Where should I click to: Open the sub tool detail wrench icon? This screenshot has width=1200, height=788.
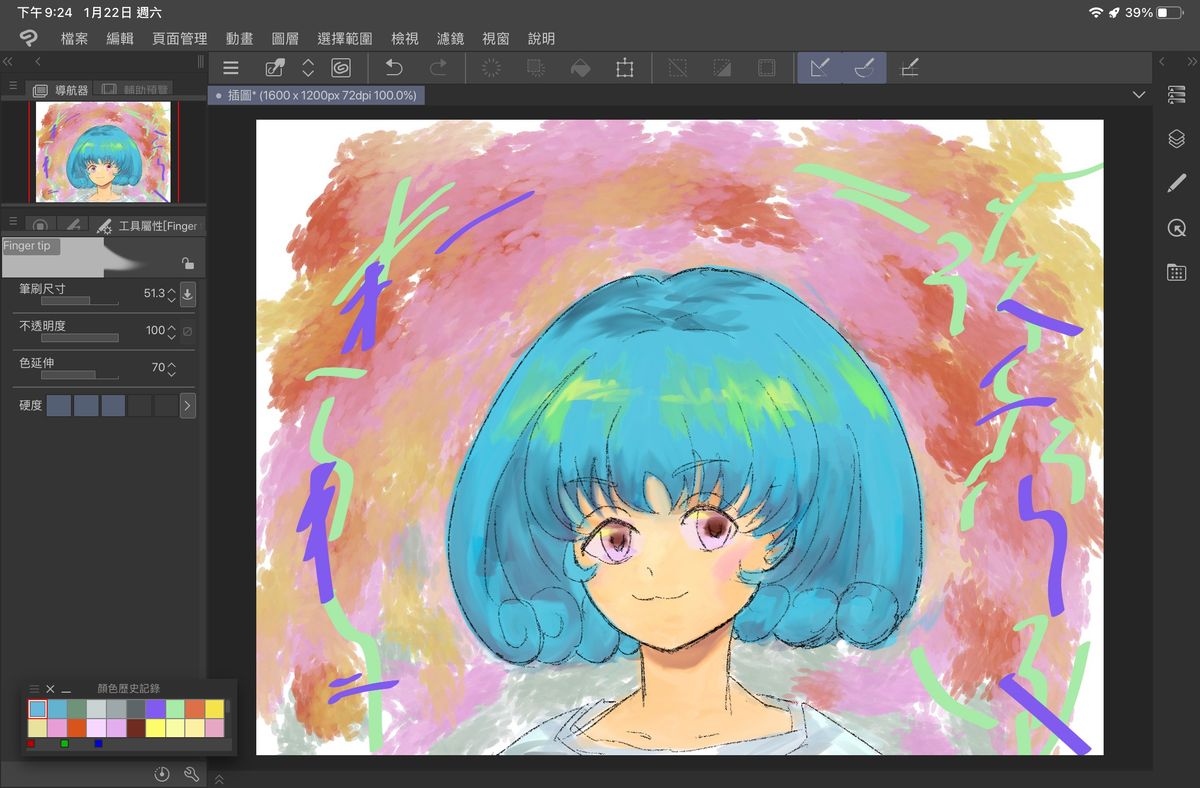point(192,773)
